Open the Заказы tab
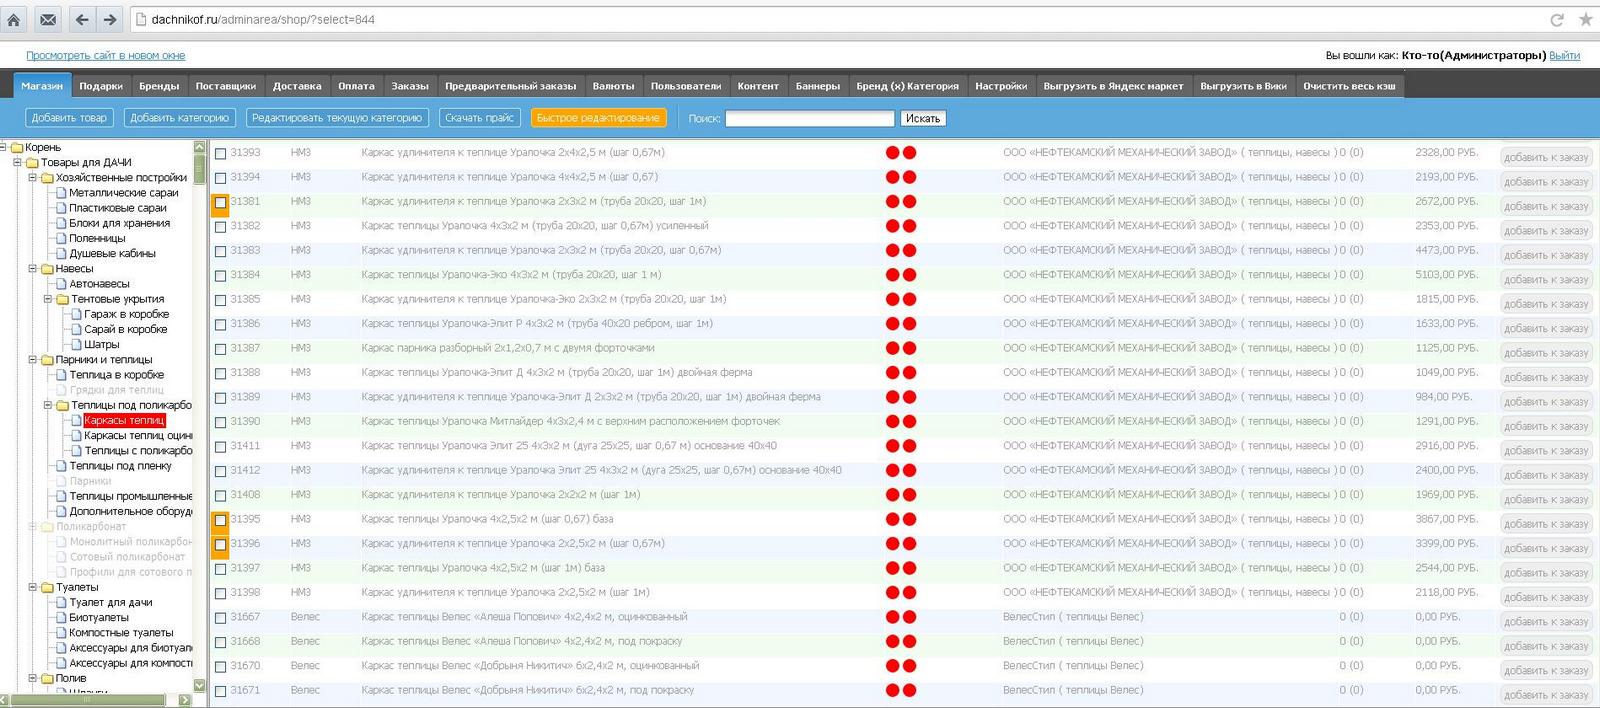The height and width of the screenshot is (708, 1600). [x=410, y=86]
